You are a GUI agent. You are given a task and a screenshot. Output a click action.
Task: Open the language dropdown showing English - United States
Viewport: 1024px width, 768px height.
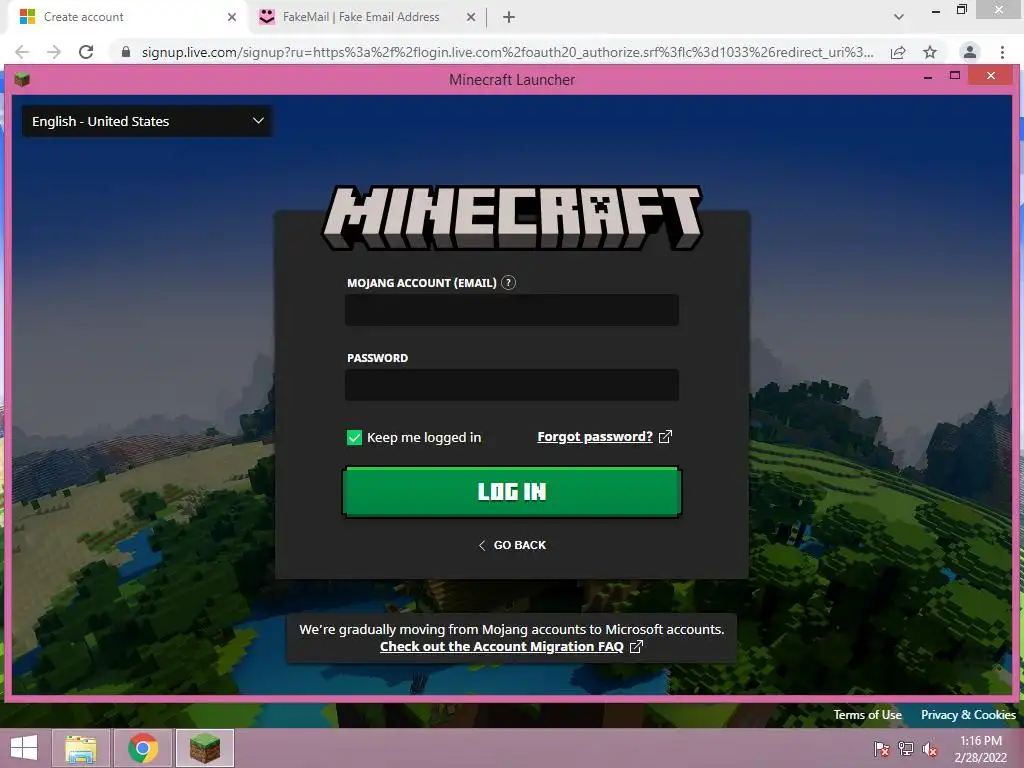point(147,121)
